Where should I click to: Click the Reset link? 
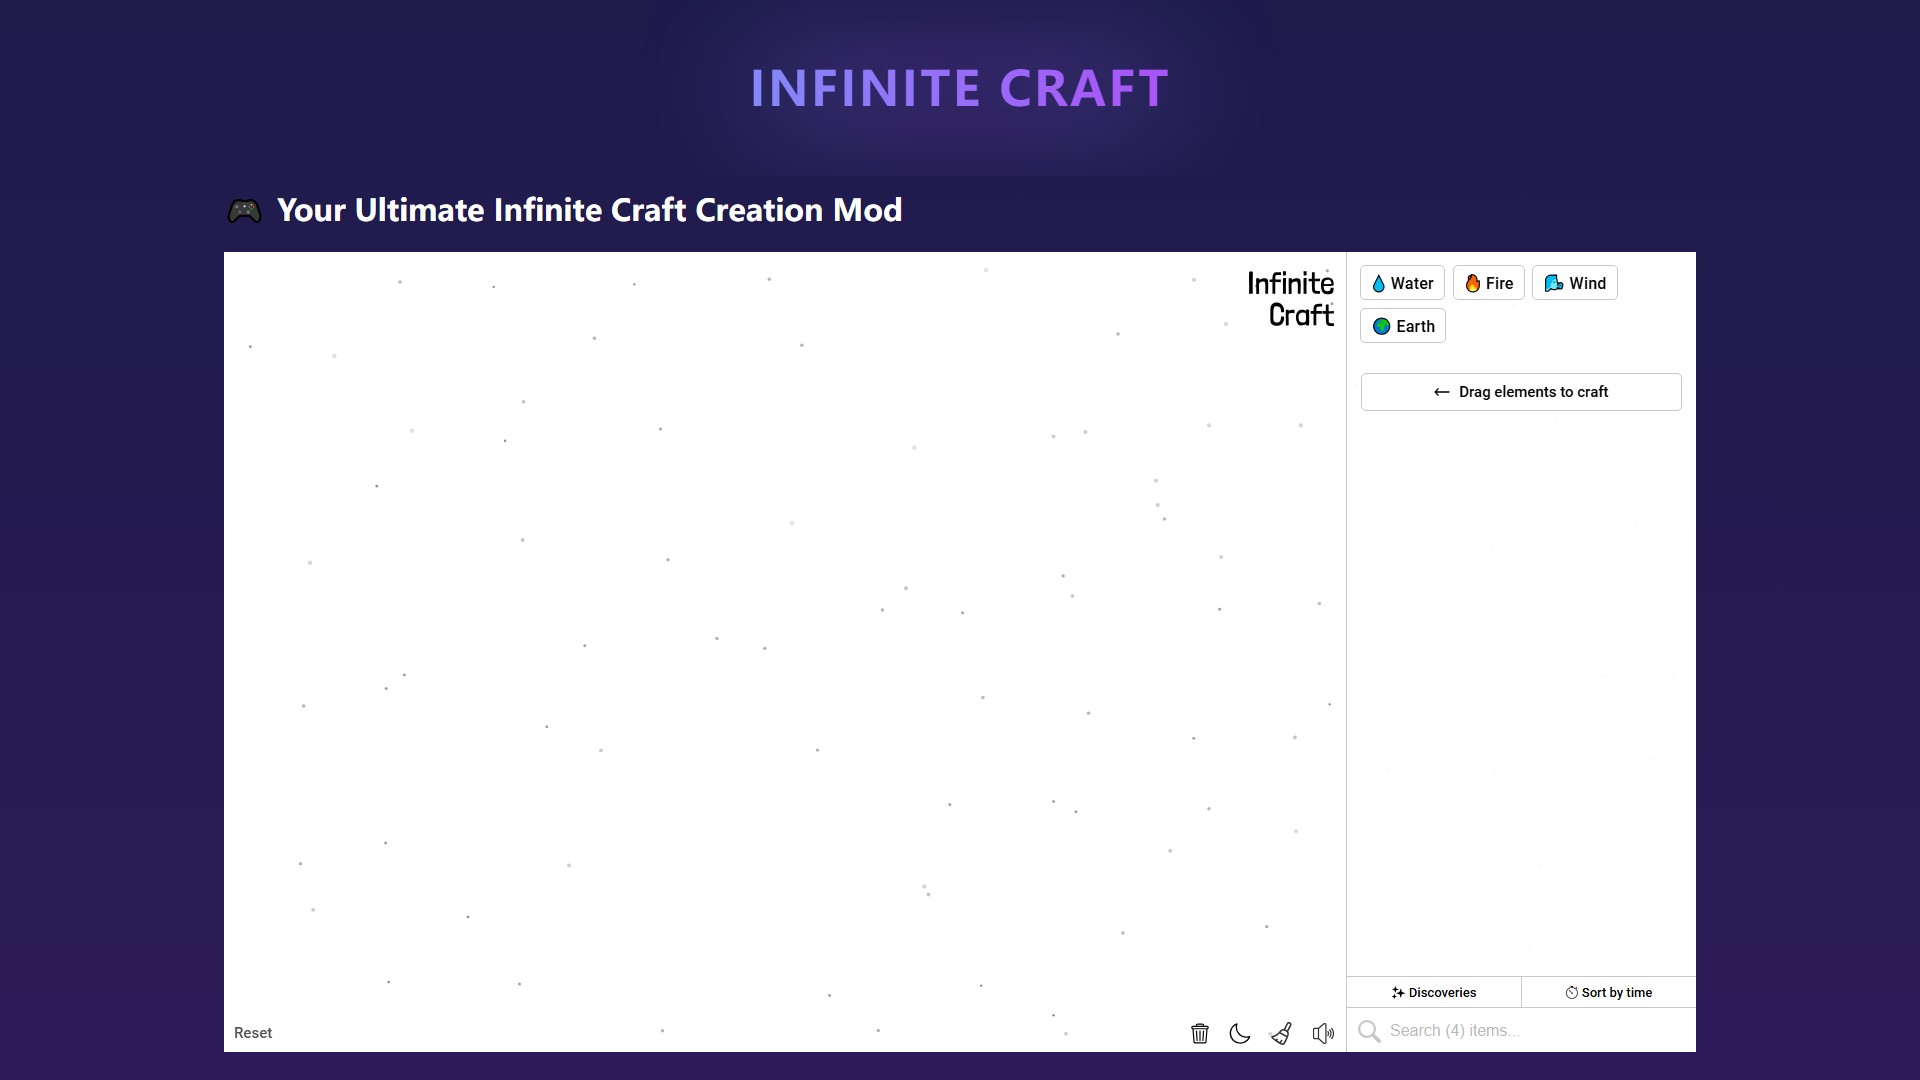coord(253,1033)
